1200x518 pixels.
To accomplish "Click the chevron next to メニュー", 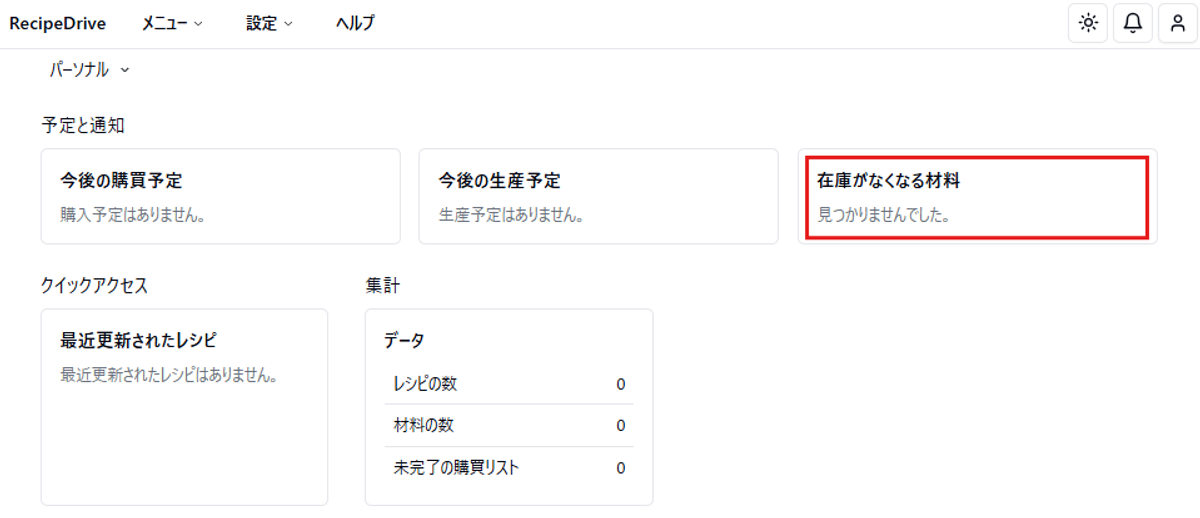I will (198, 24).
